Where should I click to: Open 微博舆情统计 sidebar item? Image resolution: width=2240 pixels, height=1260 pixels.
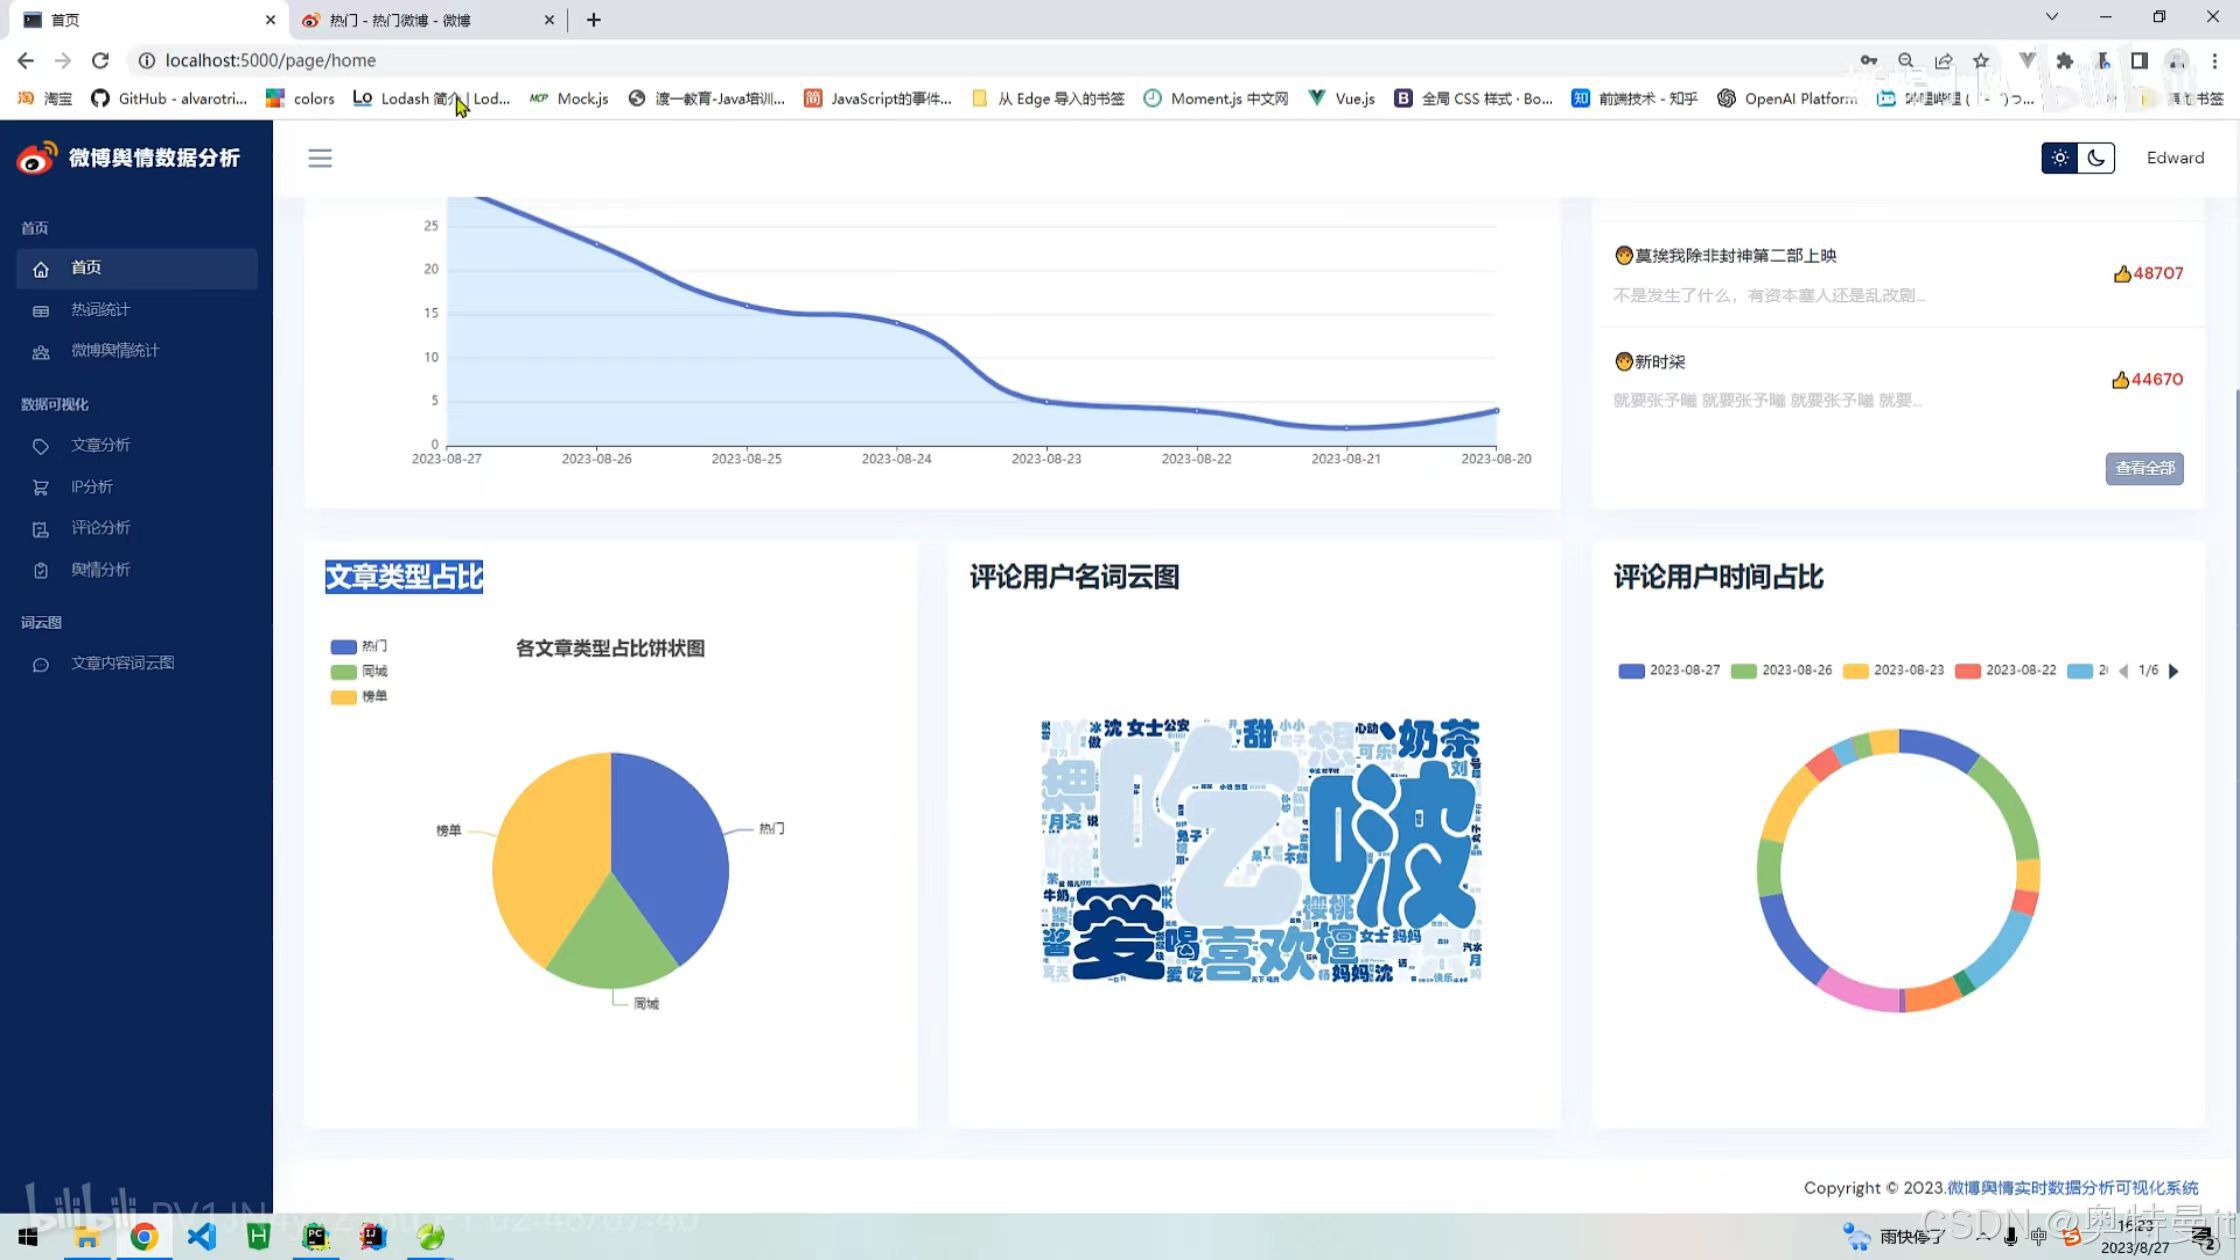114,351
